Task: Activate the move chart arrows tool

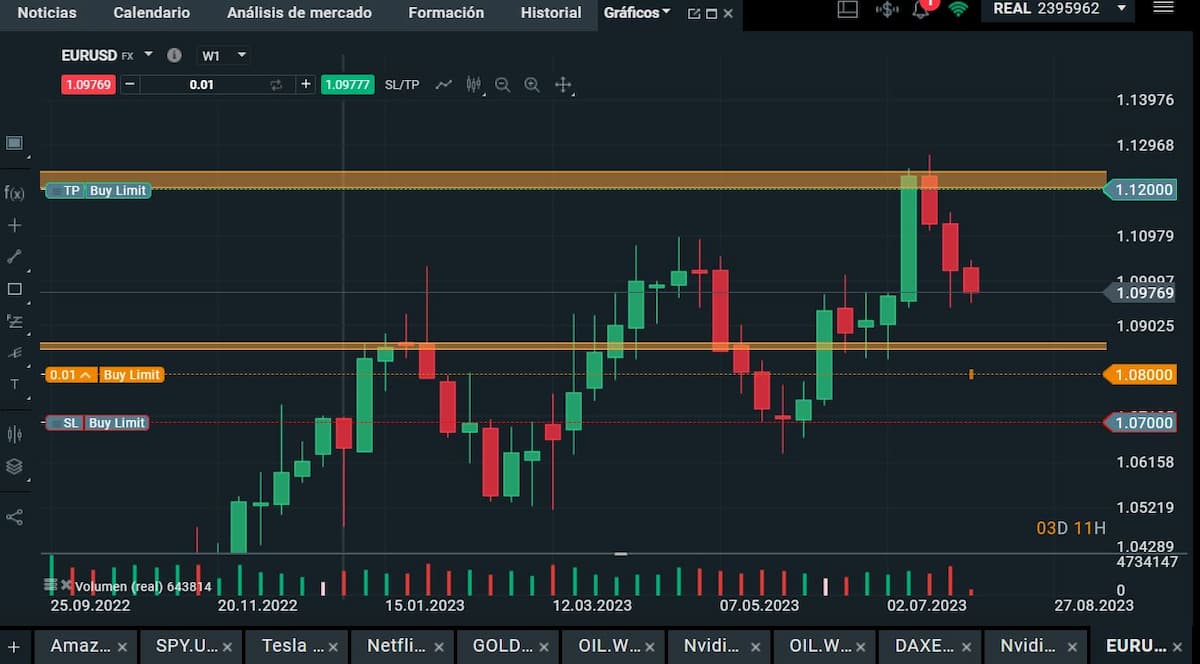Action: 563,85
